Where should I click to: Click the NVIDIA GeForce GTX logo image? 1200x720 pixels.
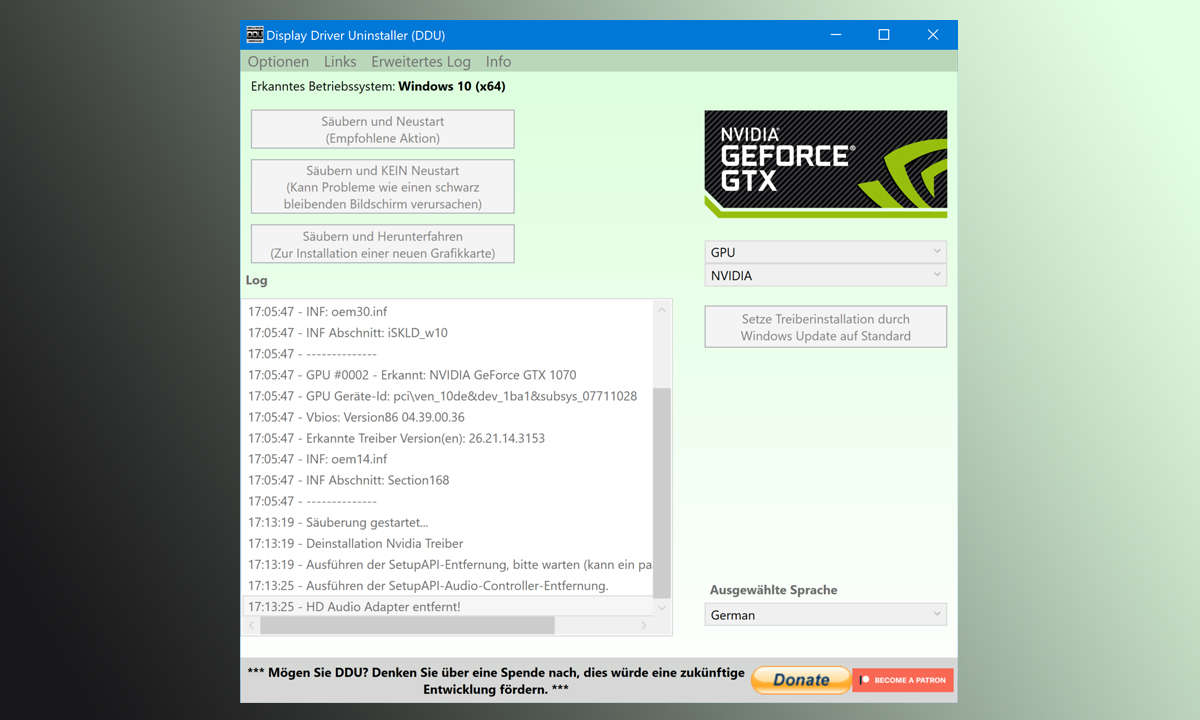coord(826,164)
